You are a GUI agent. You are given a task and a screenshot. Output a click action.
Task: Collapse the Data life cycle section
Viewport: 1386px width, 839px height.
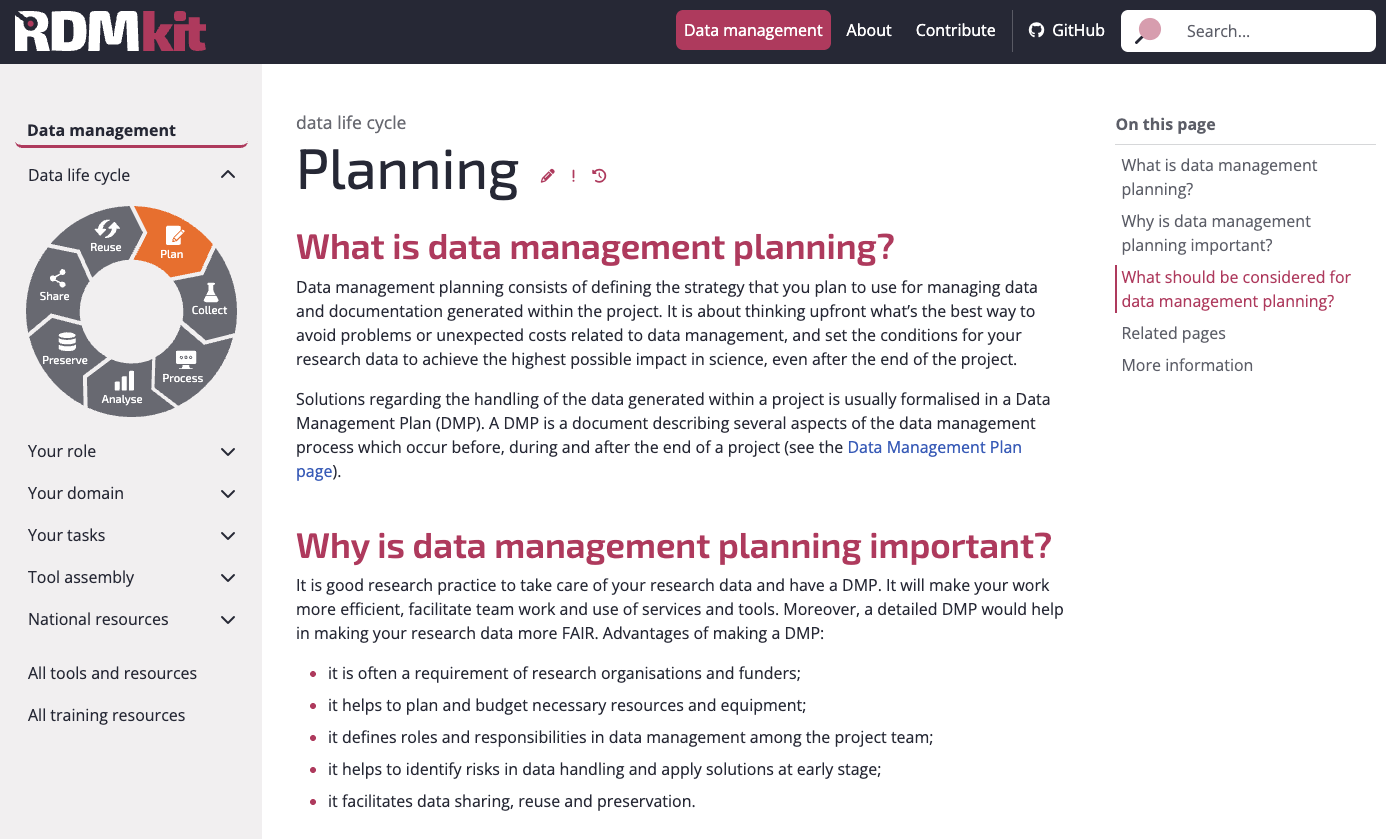point(228,174)
